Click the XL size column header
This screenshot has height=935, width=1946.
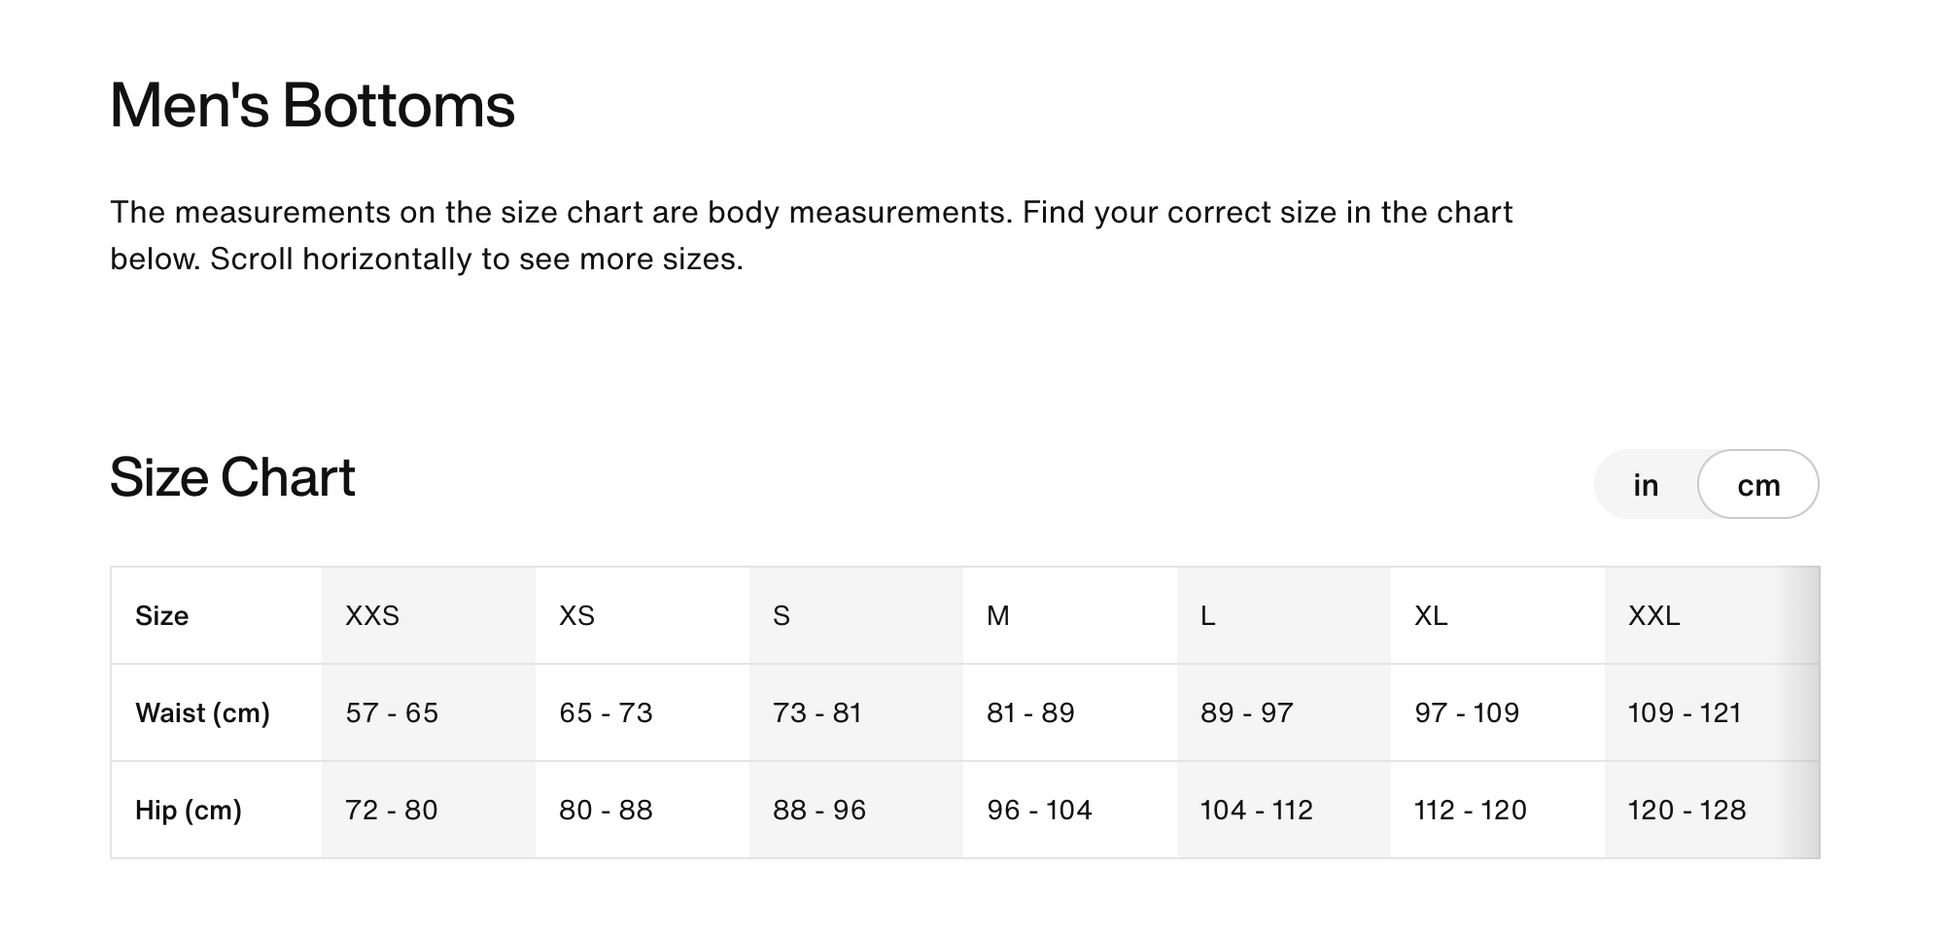1431,616
